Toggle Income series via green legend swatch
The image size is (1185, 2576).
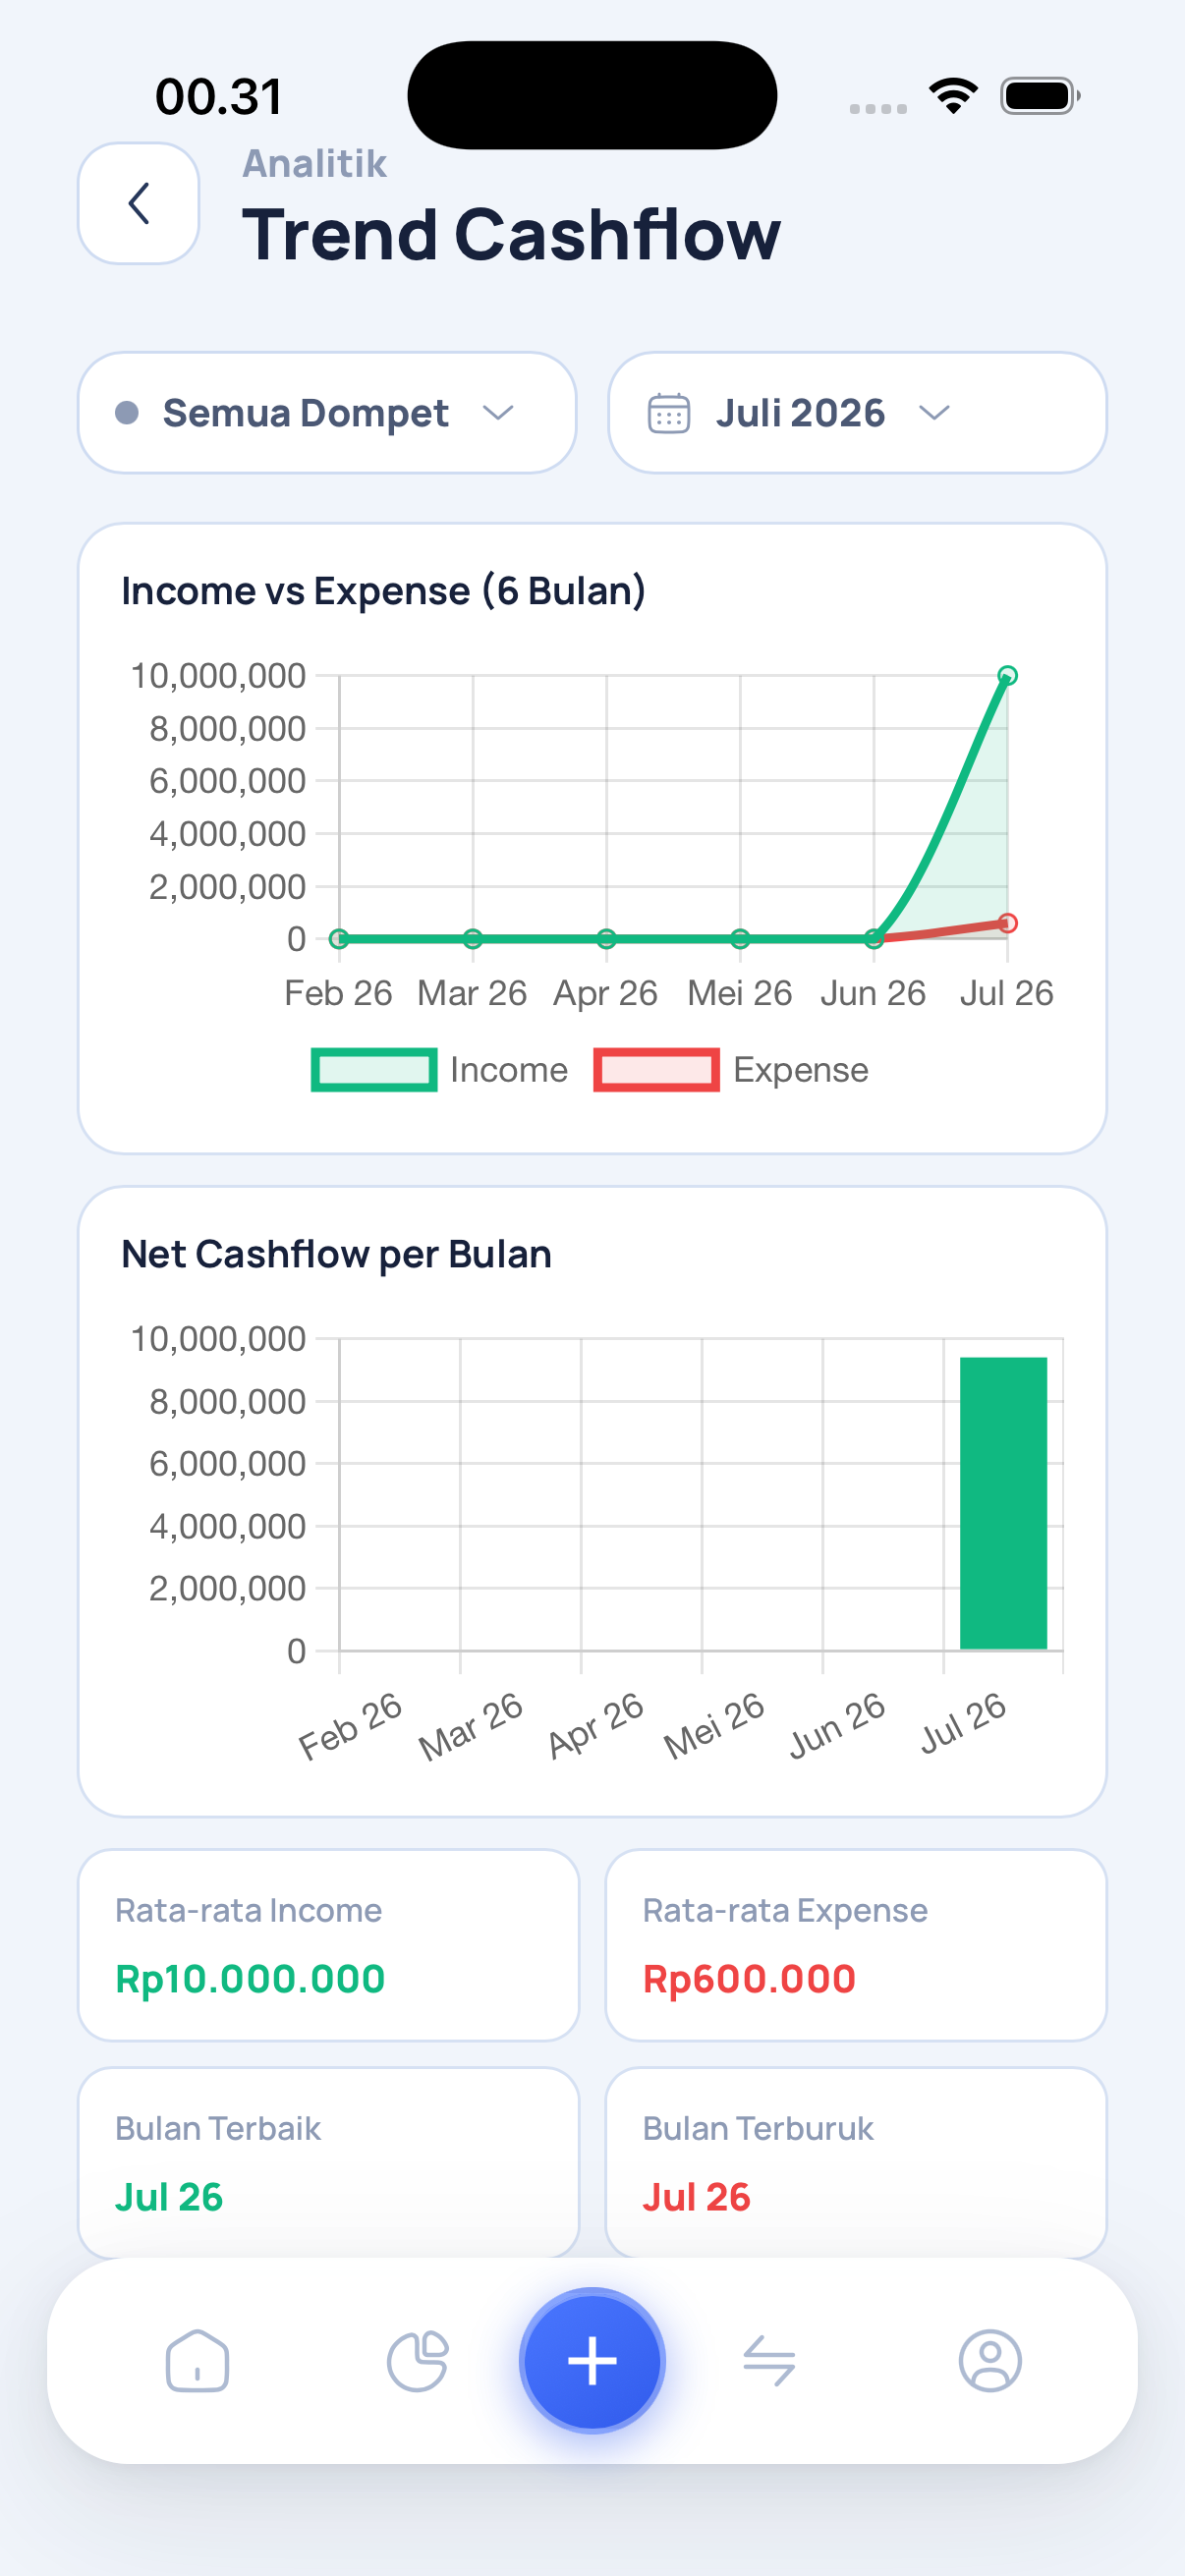pyautogui.click(x=374, y=1069)
